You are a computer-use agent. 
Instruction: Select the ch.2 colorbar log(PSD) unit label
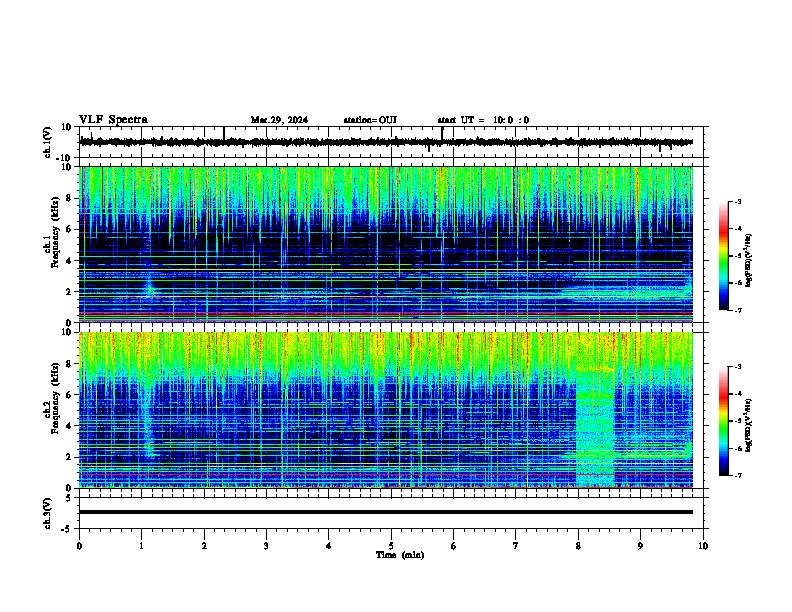coord(749,425)
